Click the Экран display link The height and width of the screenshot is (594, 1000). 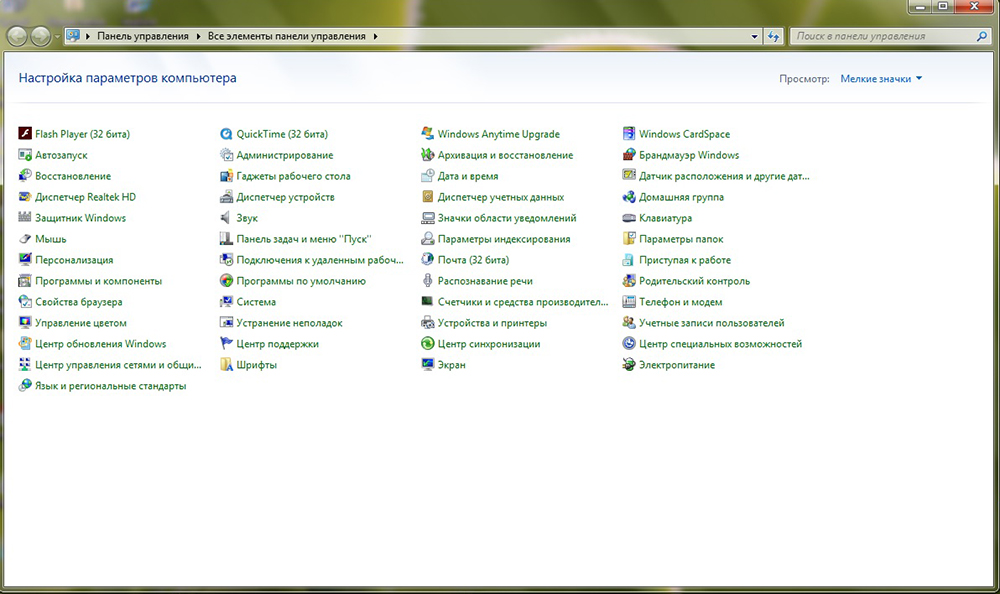tap(451, 365)
